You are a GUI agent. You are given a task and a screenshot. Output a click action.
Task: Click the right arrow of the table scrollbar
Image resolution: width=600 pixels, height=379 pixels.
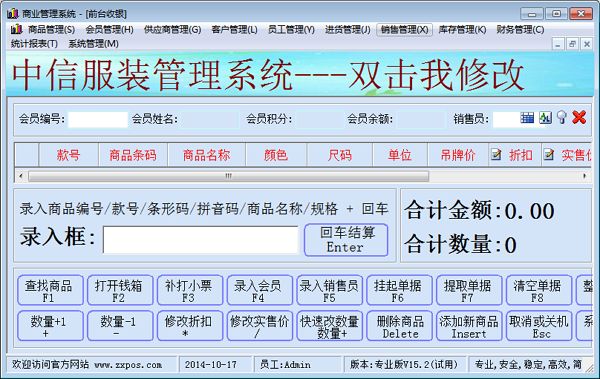coord(584,176)
